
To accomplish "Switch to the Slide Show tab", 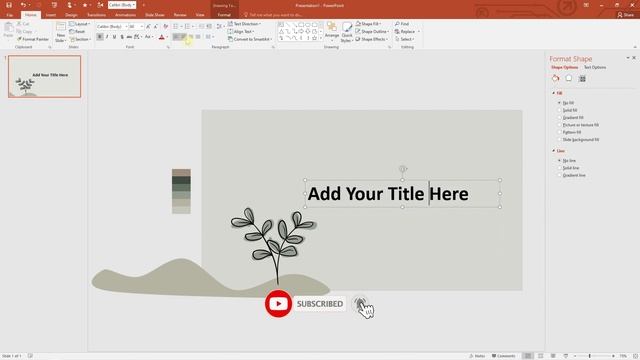I will click(x=155, y=15).
